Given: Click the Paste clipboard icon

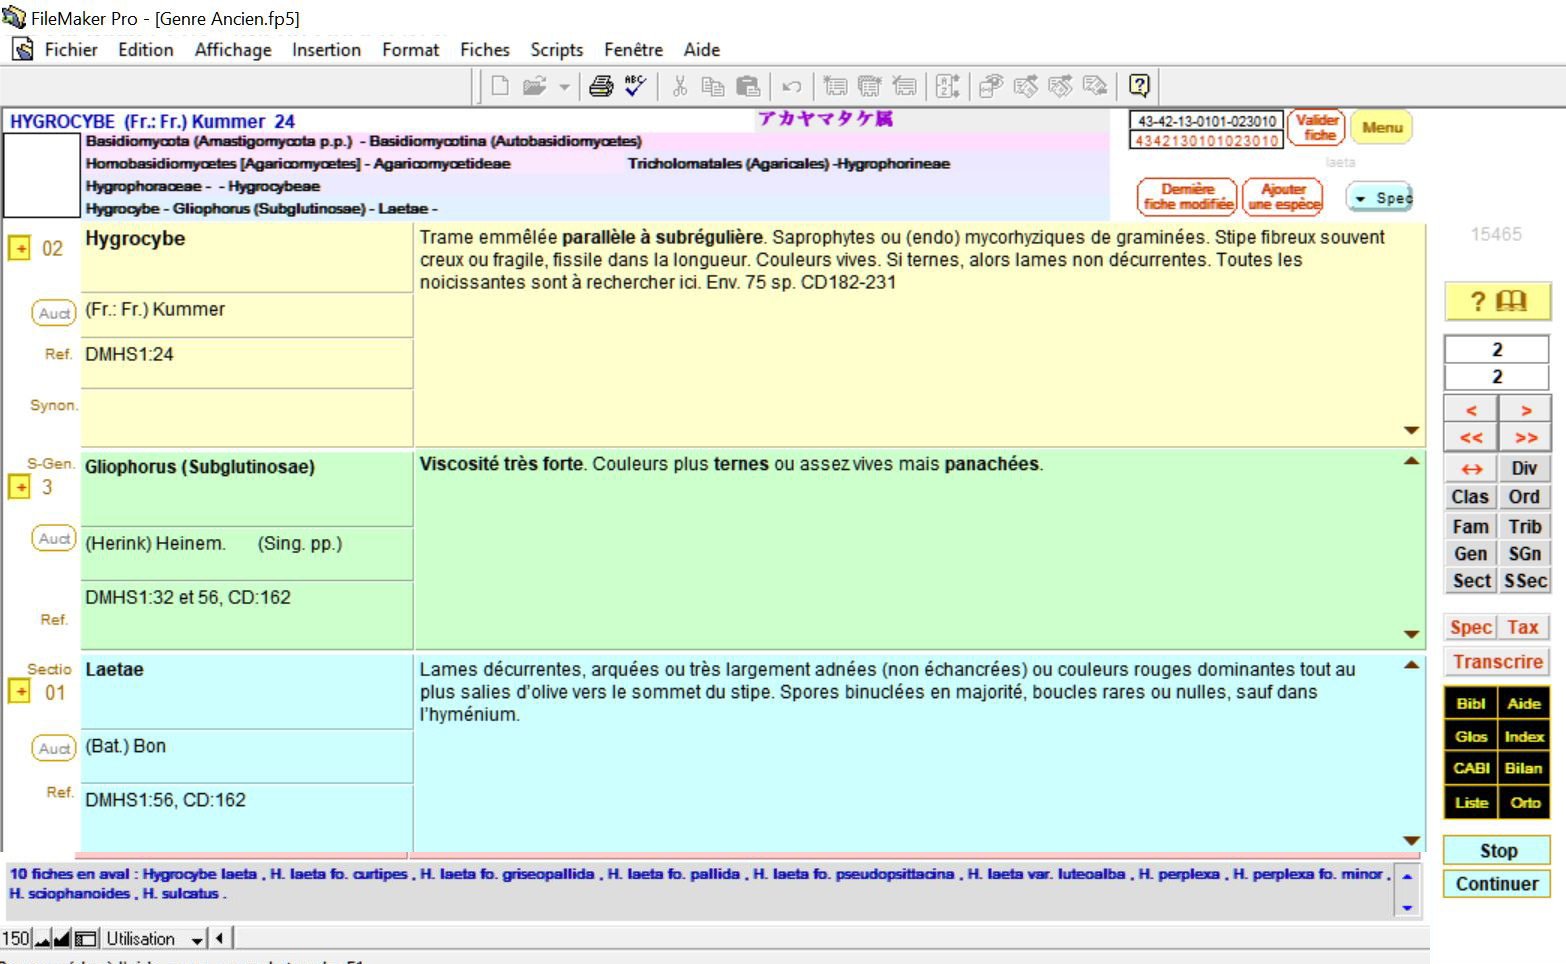Looking at the screenshot, I should [x=748, y=86].
